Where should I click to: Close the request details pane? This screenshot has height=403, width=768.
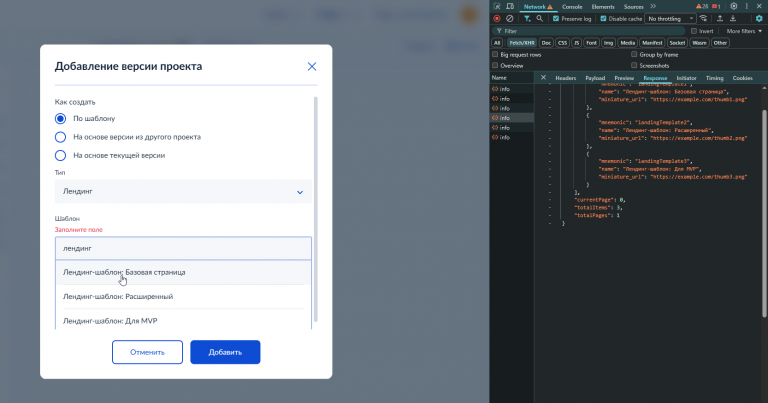point(543,78)
